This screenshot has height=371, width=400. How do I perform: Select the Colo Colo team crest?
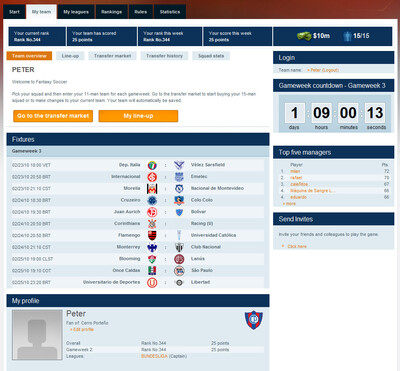click(x=179, y=200)
